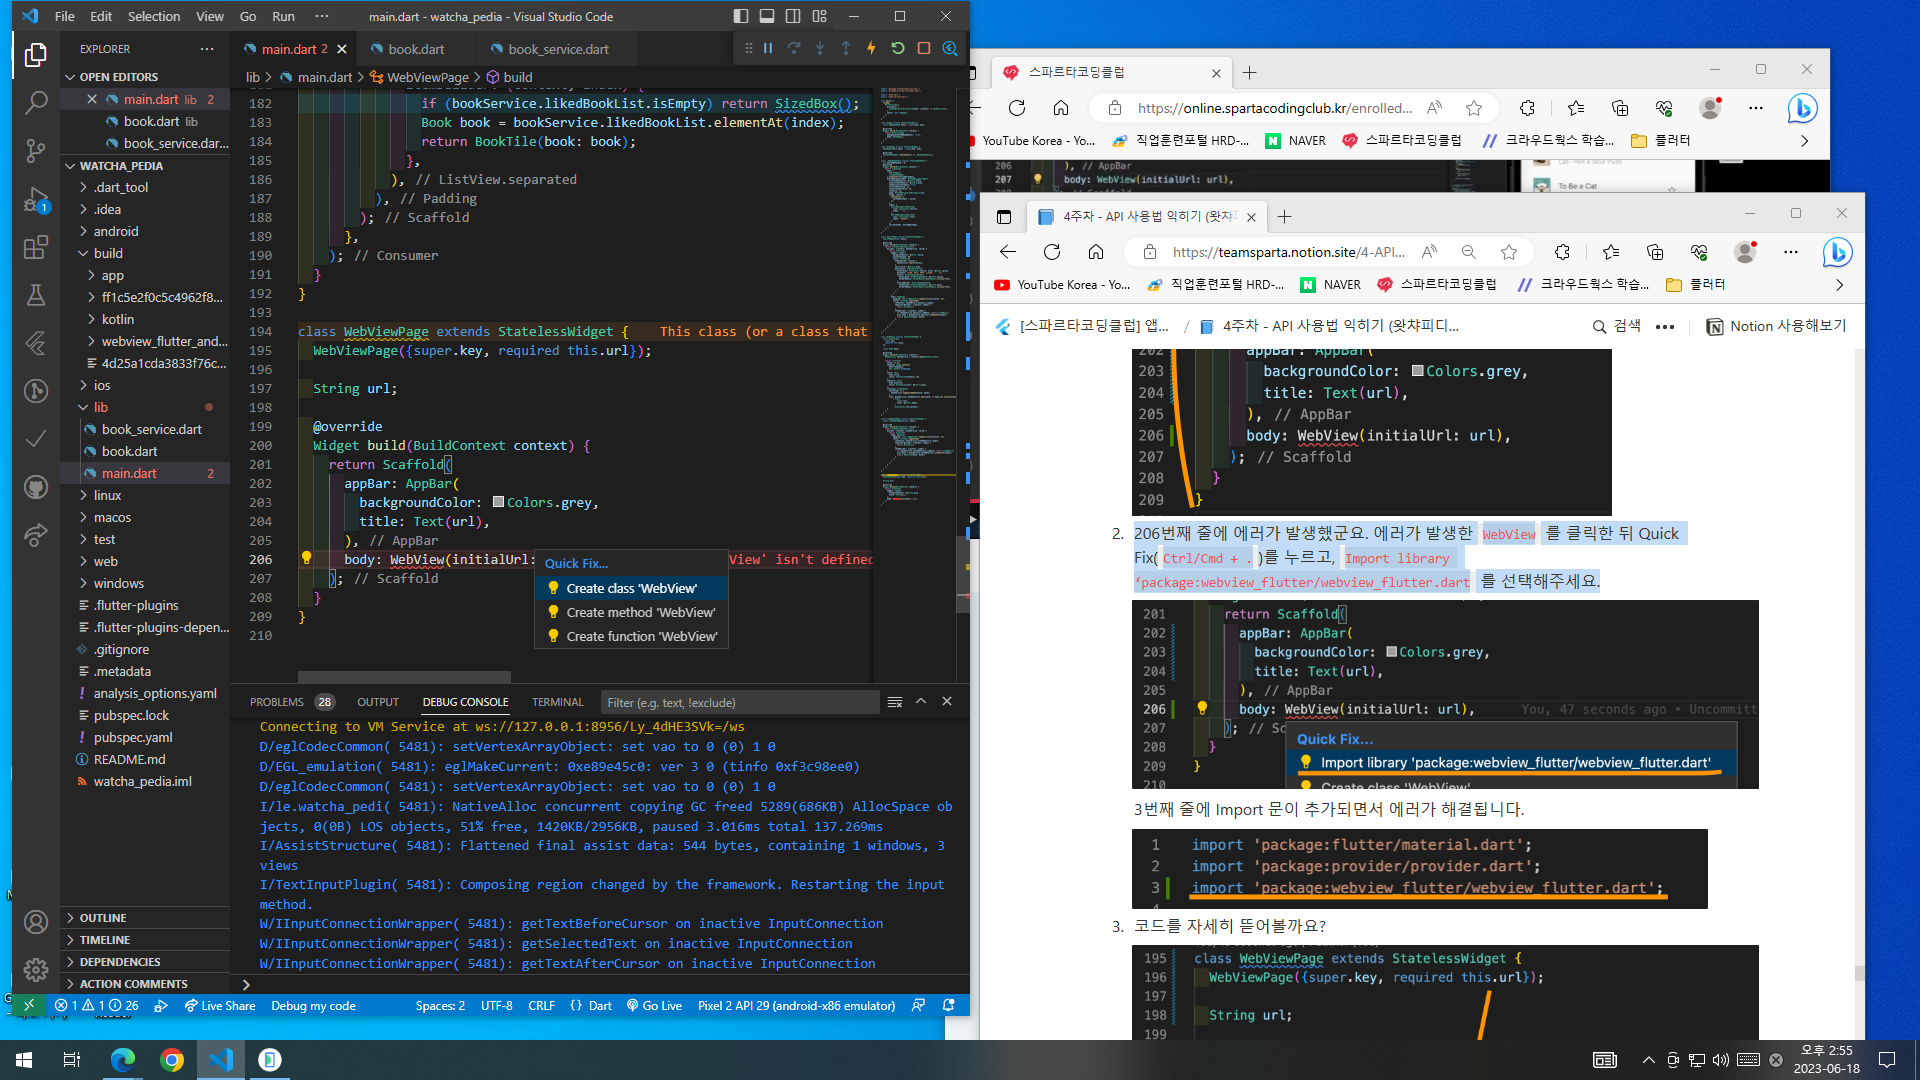This screenshot has width=1920, height=1080.
Task: Clear the debug console output
Action: [895, 702]
